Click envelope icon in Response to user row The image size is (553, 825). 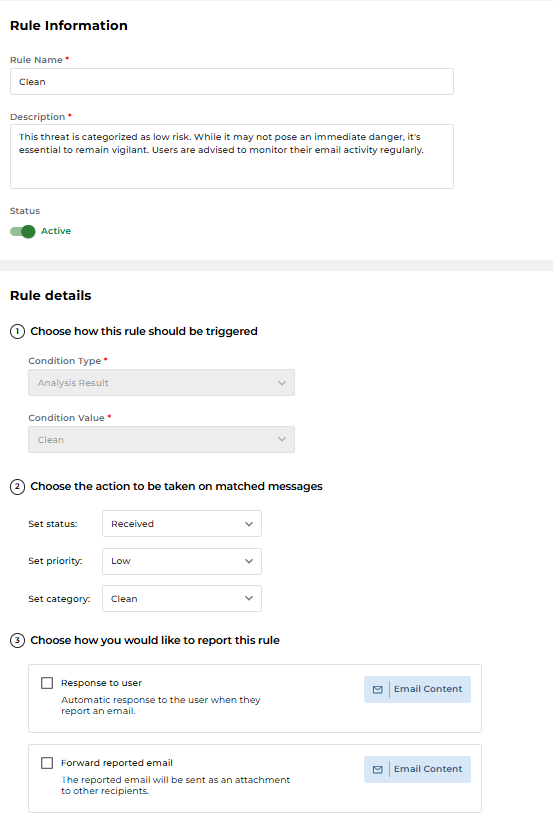[377, 689]
